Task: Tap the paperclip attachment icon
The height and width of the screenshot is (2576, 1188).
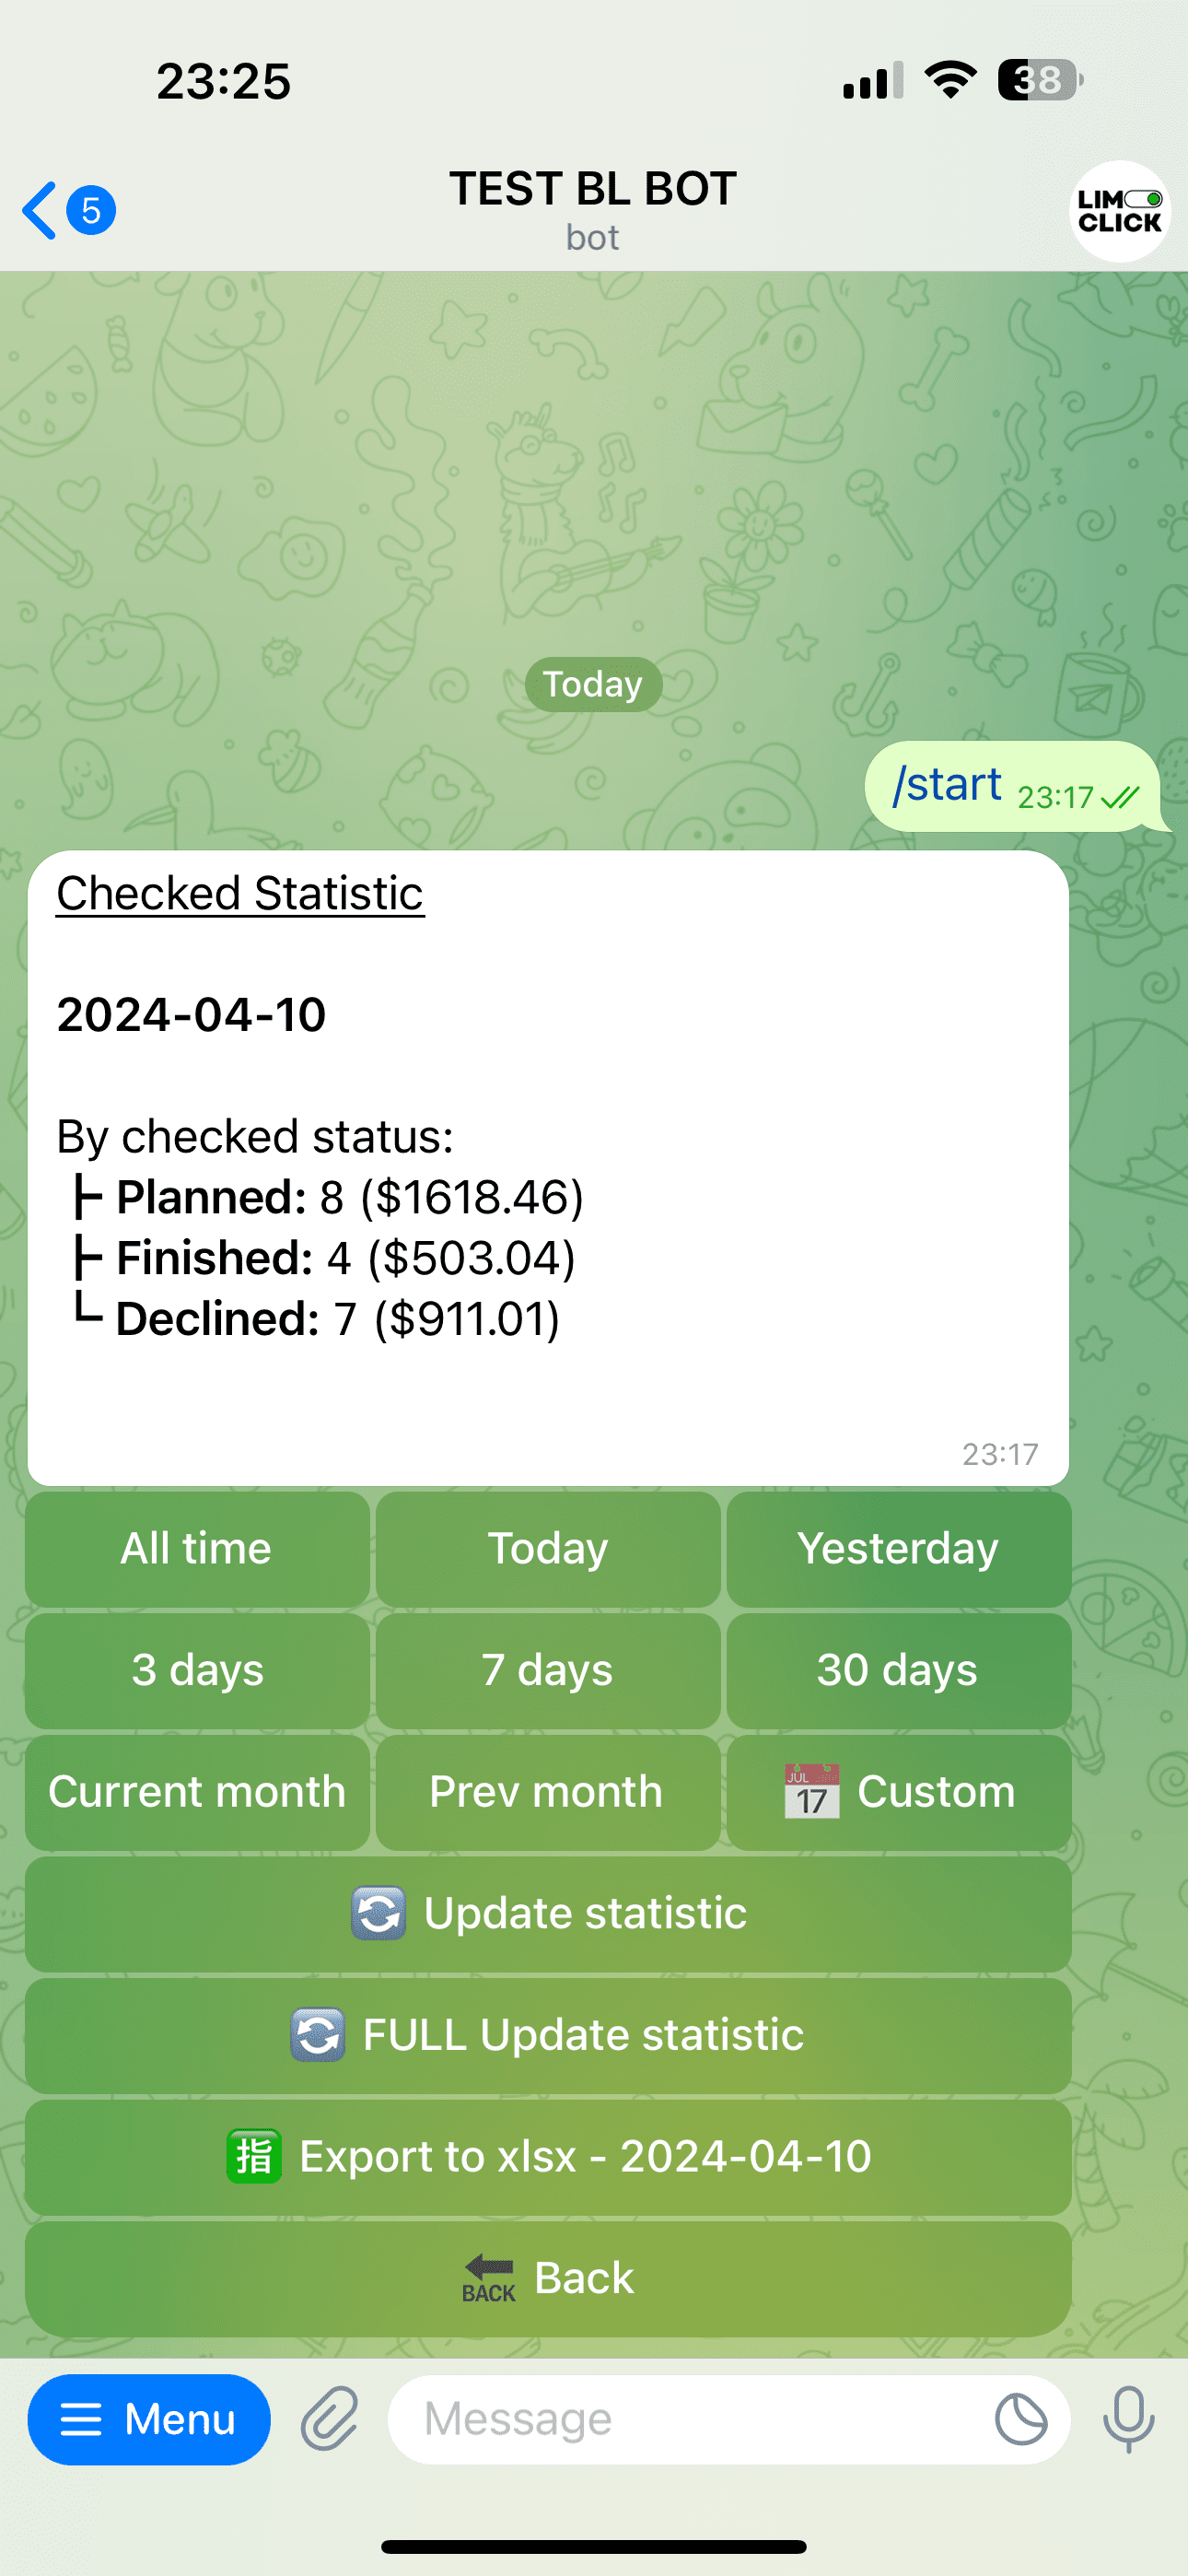Action: [x=330, y=2419]
